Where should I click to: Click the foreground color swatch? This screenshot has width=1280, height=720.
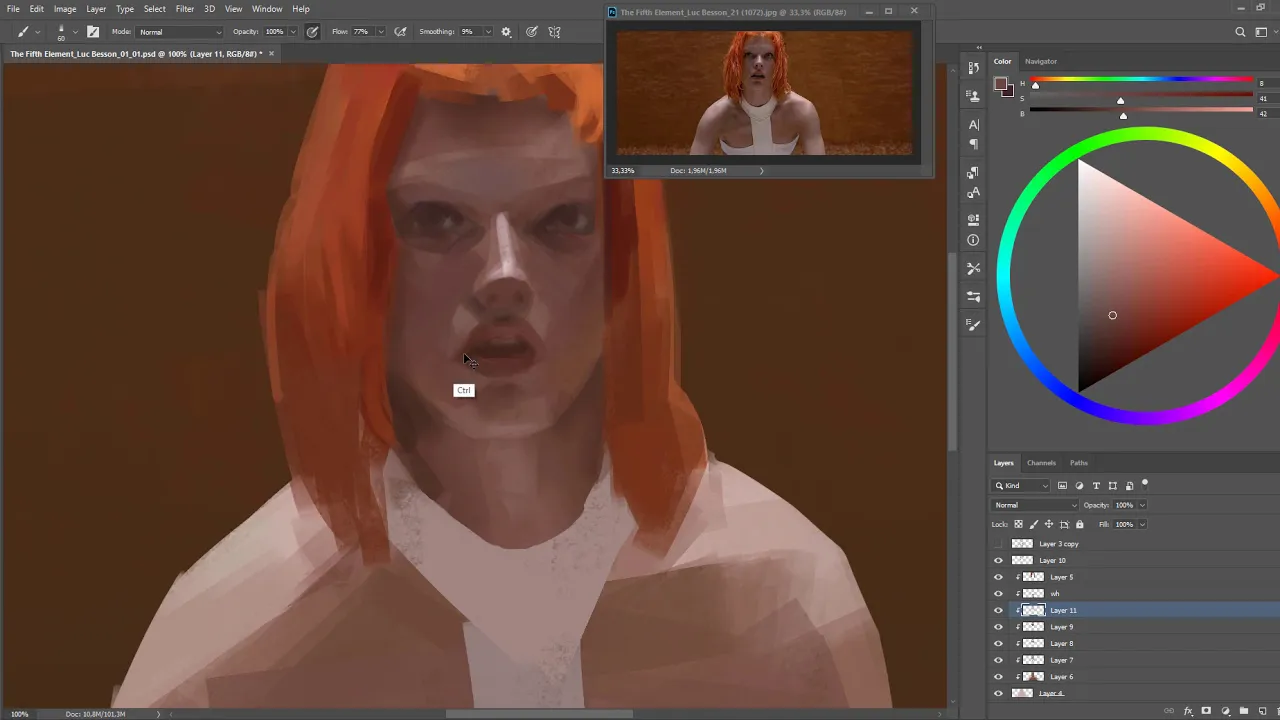pyautogui.click(x=1000, y=84)
